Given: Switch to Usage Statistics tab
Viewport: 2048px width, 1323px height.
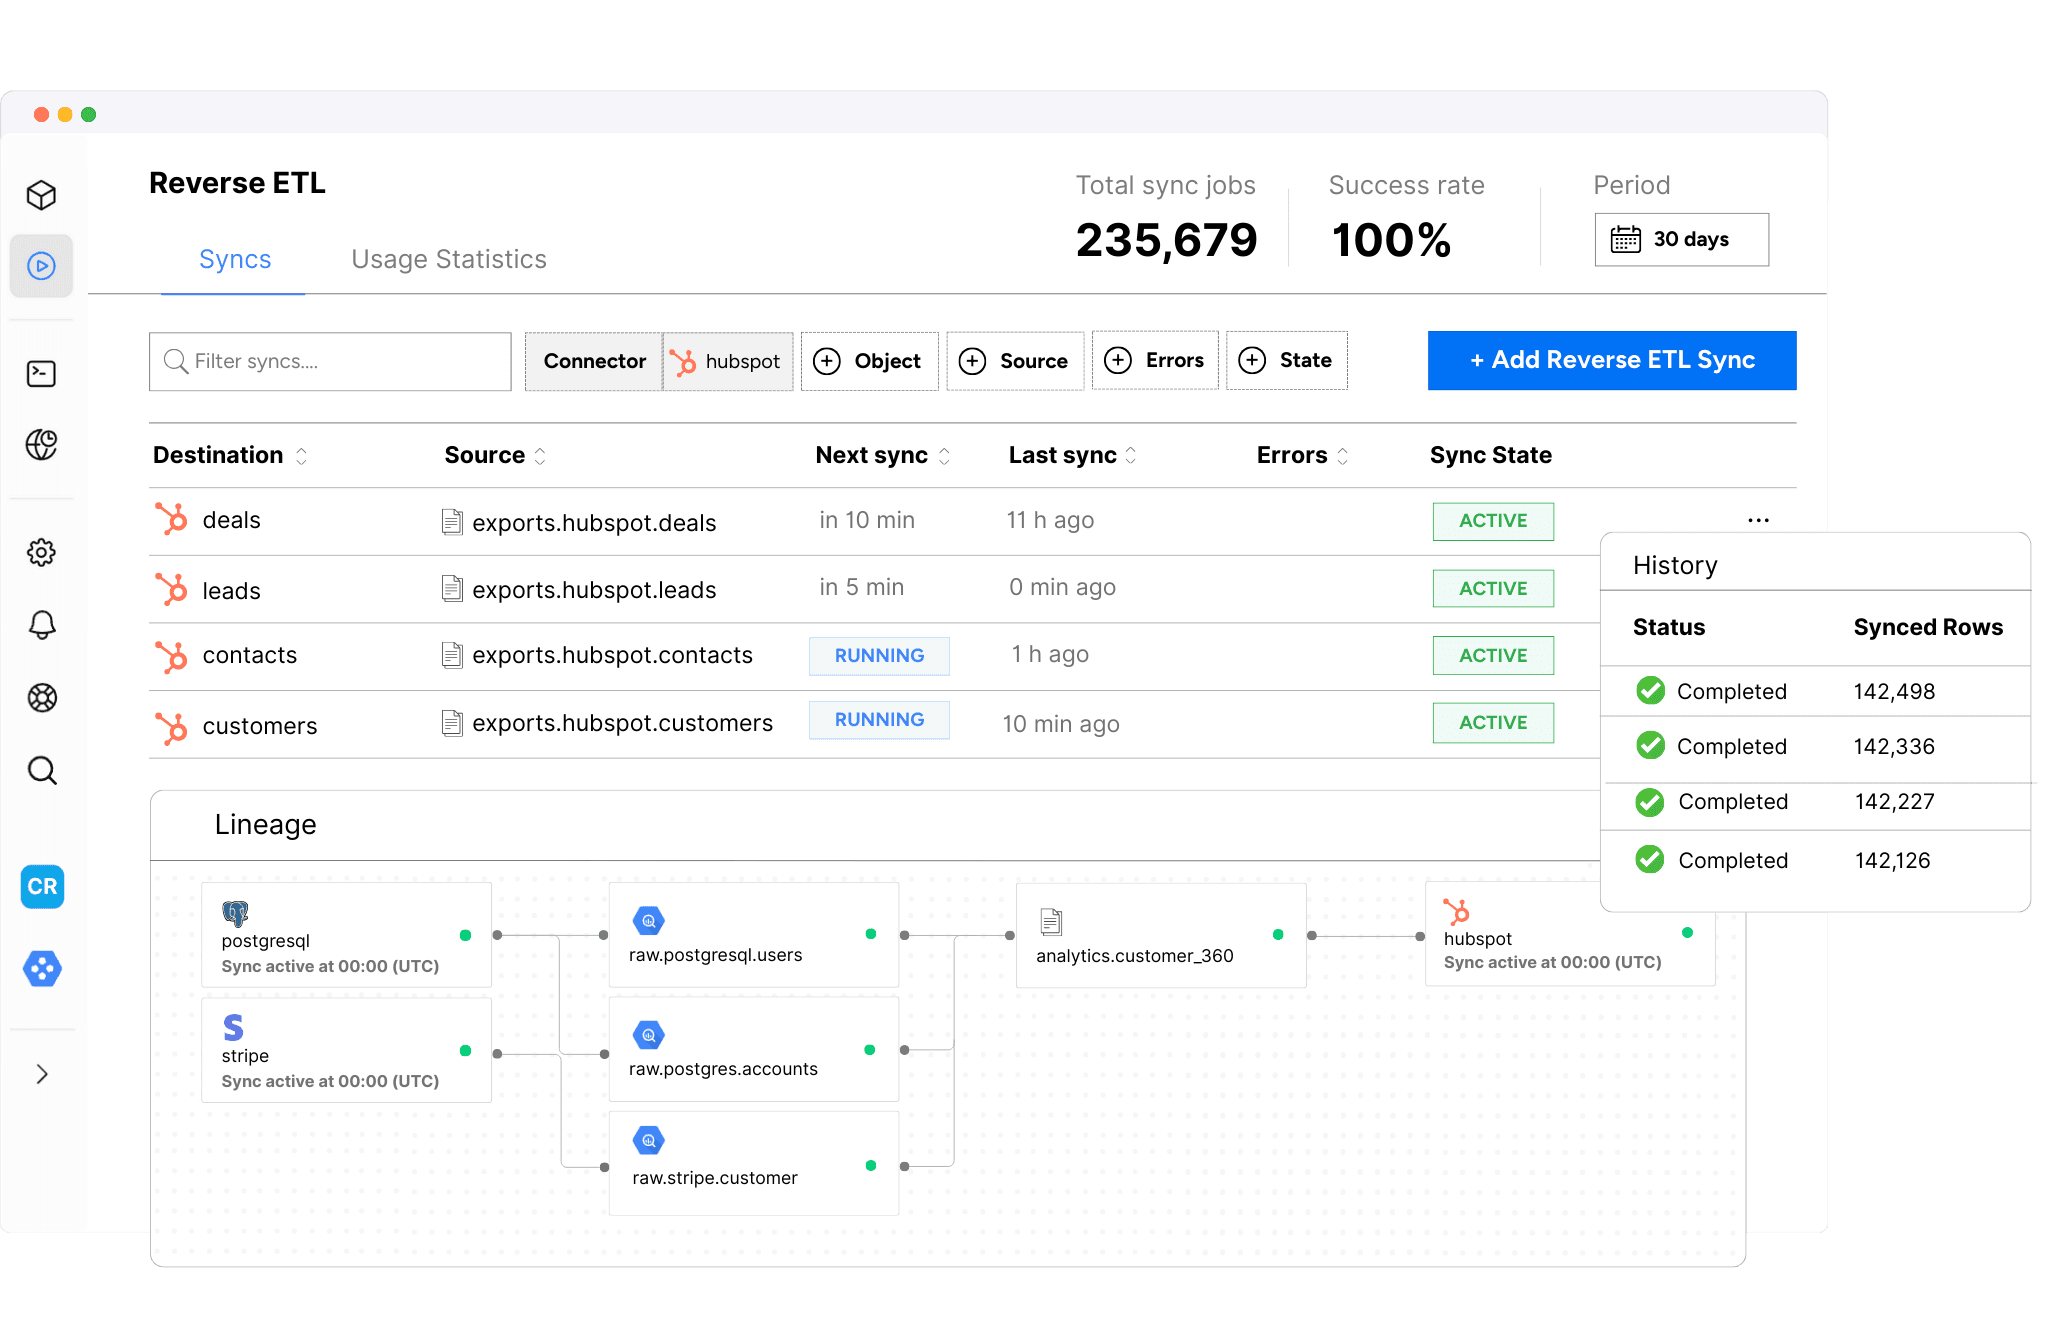Looking at the screenshot, I should point(448,260).
